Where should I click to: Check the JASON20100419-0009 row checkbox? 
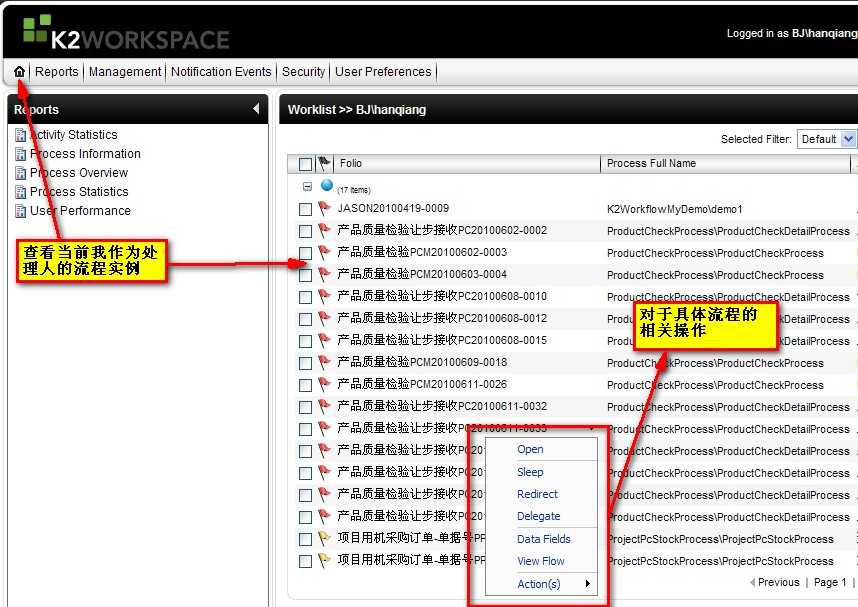pyautogui.click(x=305, y=209)
